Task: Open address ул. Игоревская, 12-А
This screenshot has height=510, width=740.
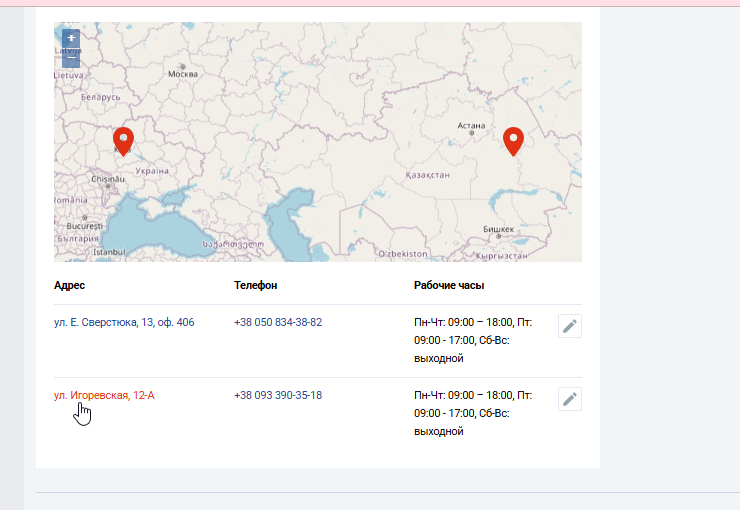Action: click(x=104, y=395)
